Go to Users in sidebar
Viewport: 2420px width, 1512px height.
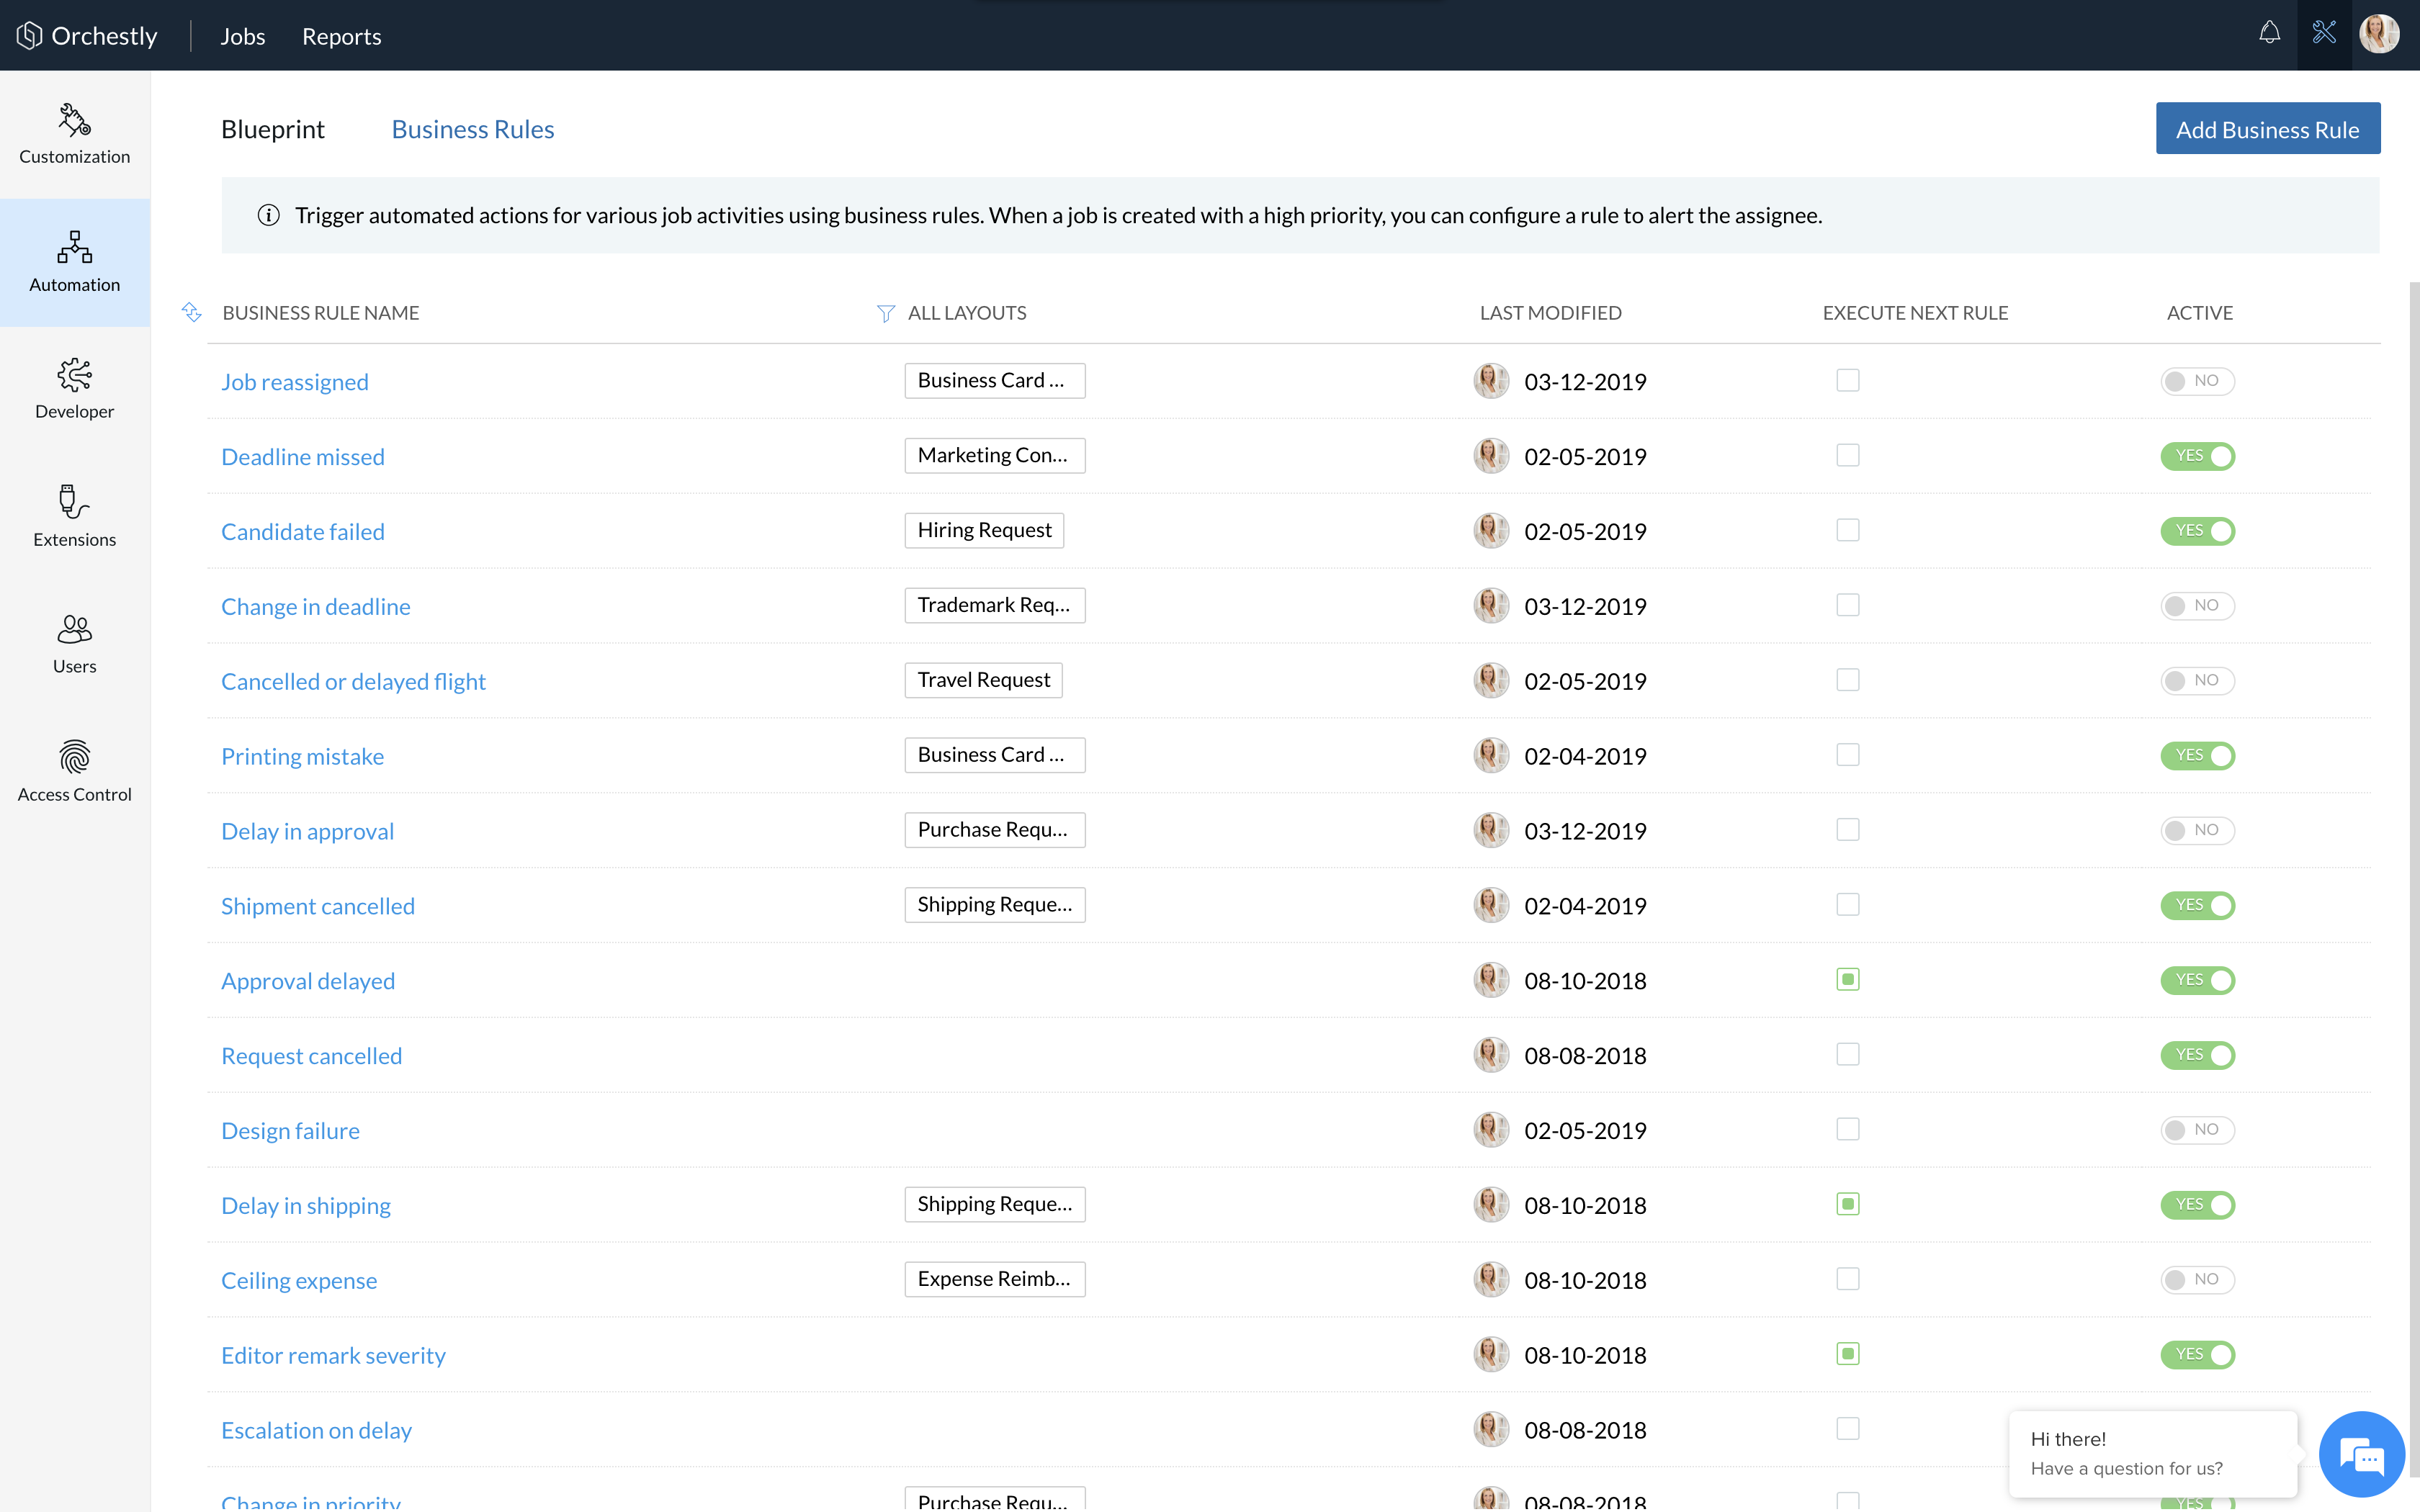pos(74,643)
